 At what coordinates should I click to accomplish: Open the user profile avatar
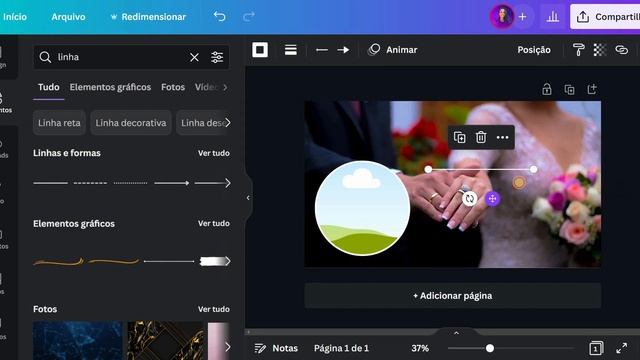click(502, 17)
